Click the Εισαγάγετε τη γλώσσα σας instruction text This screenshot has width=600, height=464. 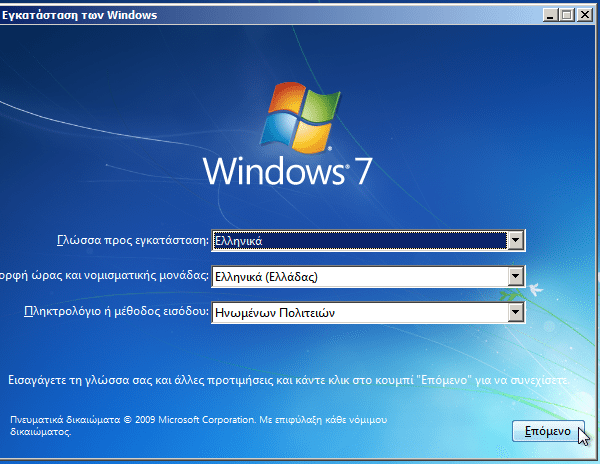pos(289,380)
